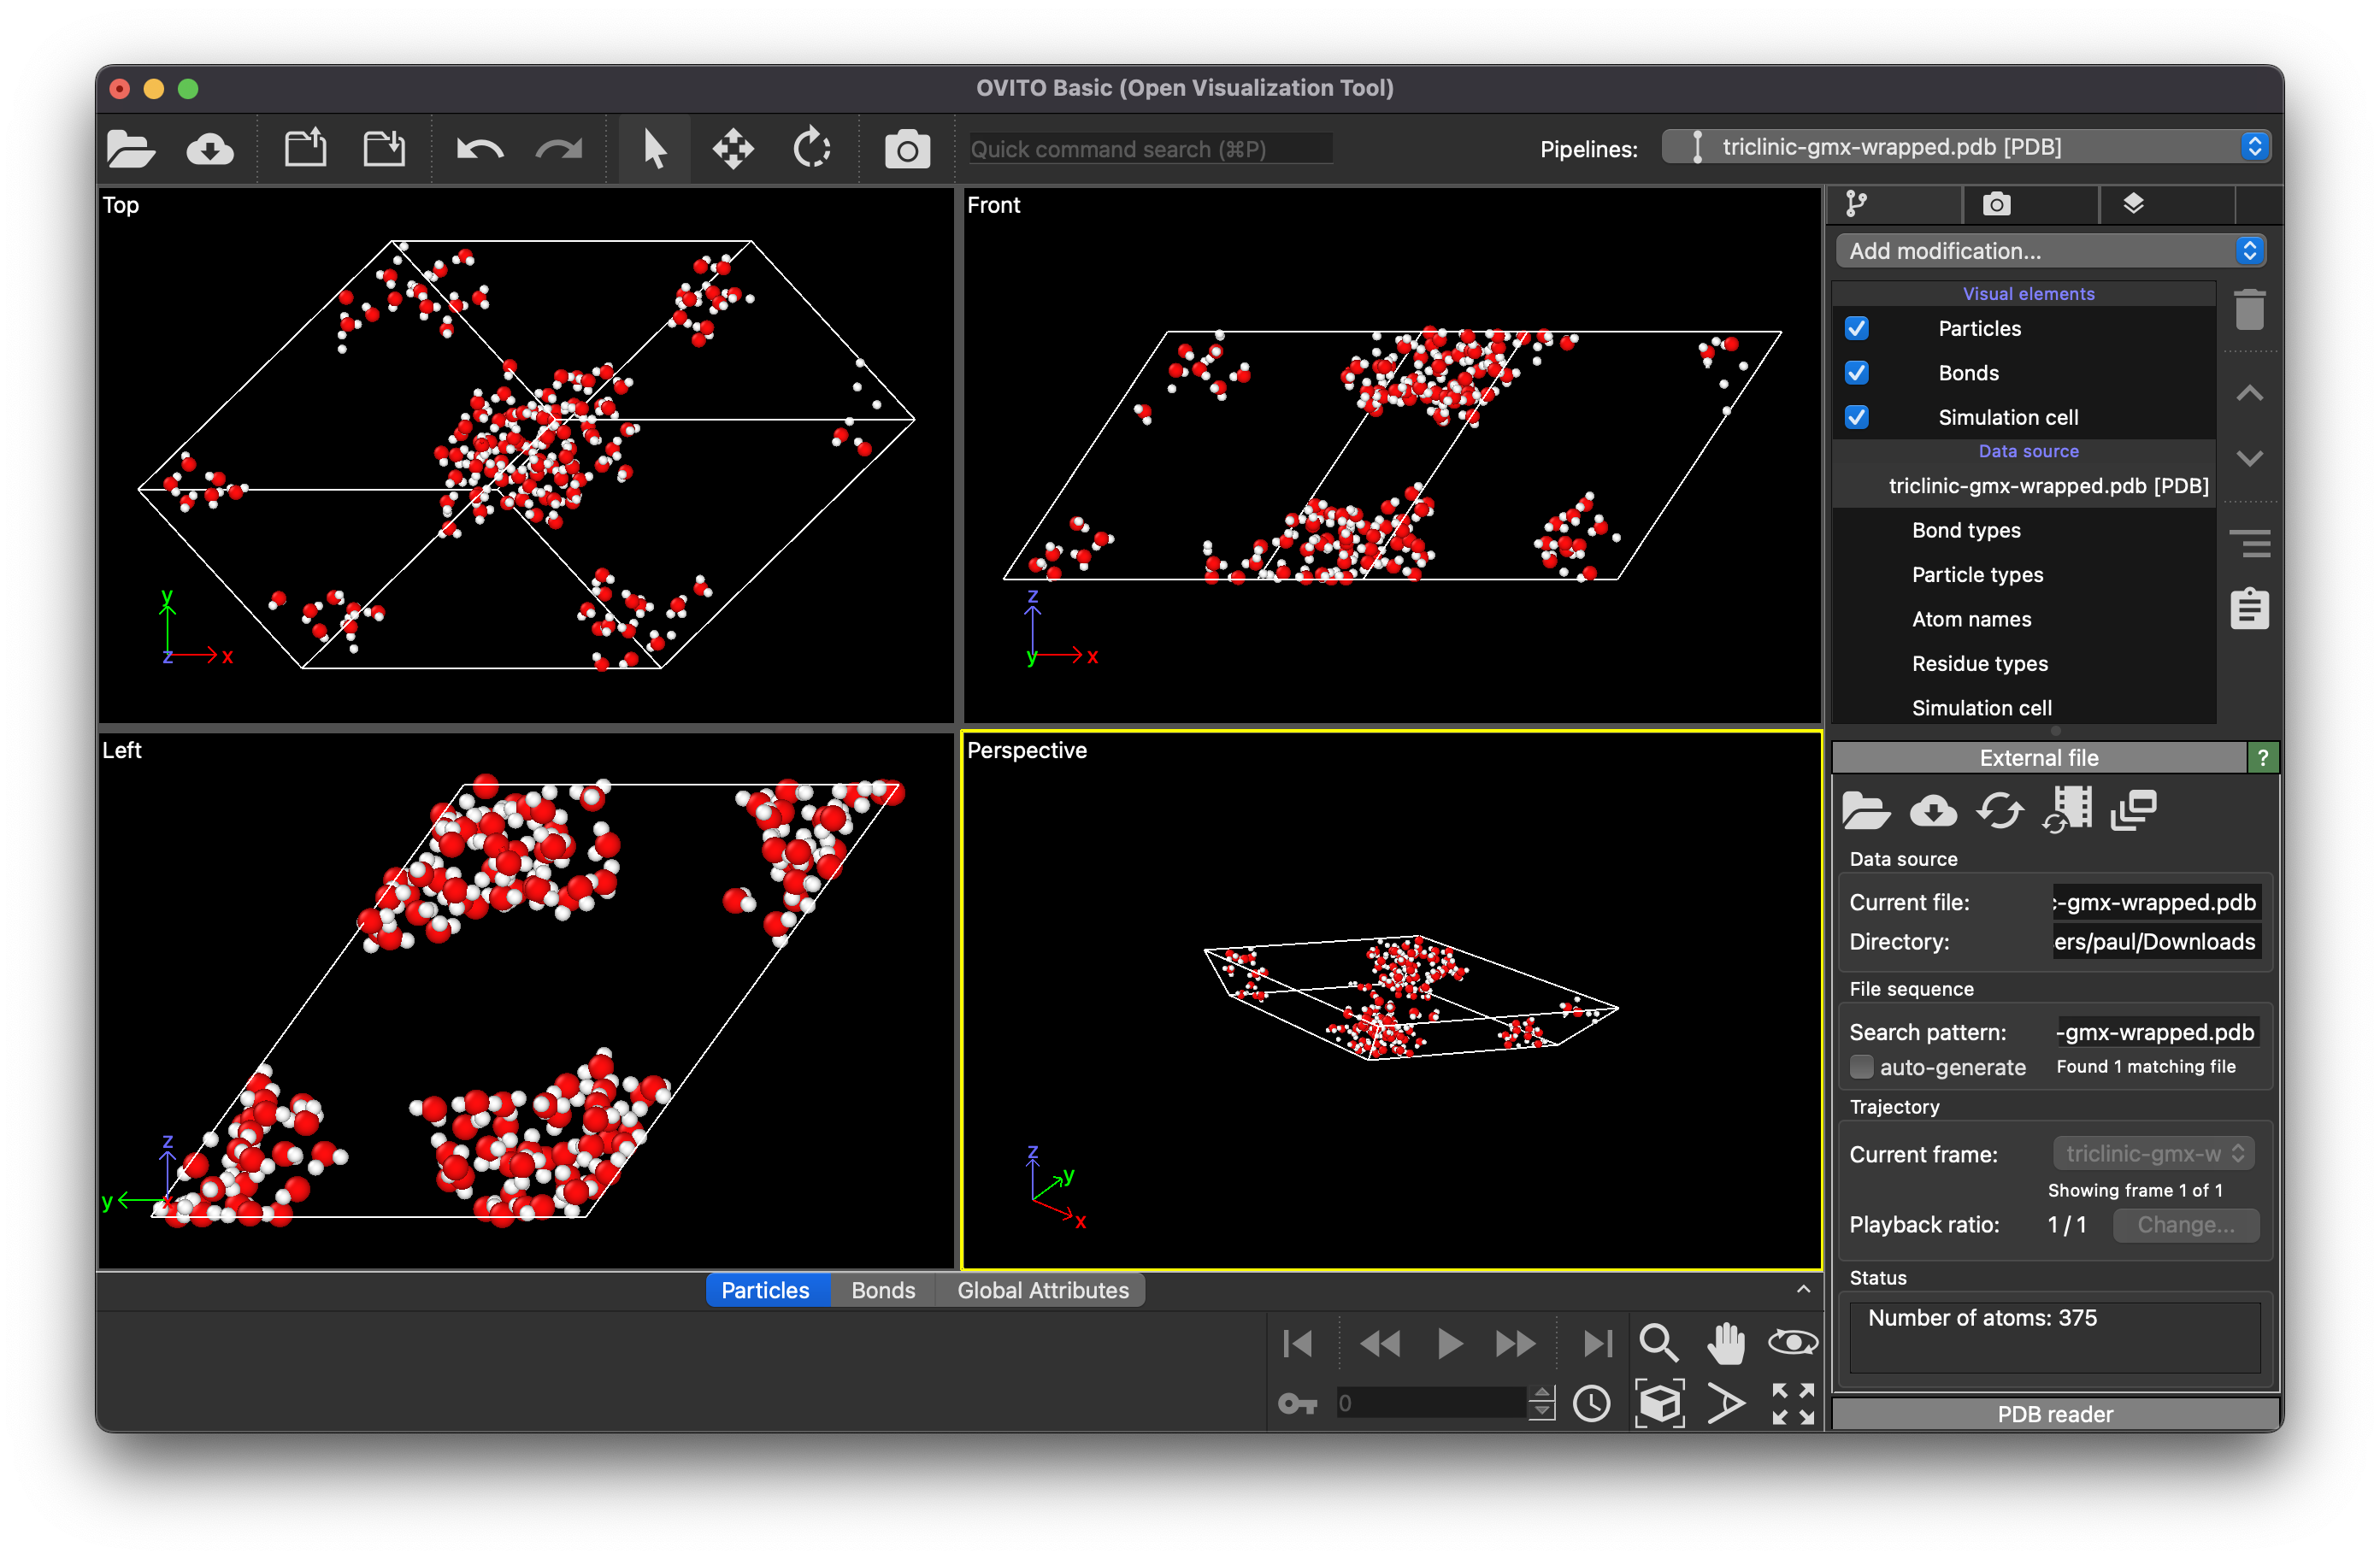Uncheck the Particles visual element
Image resolution: width=2380 pixels, height=1559 pixels.
click(x=1856, y=329)
